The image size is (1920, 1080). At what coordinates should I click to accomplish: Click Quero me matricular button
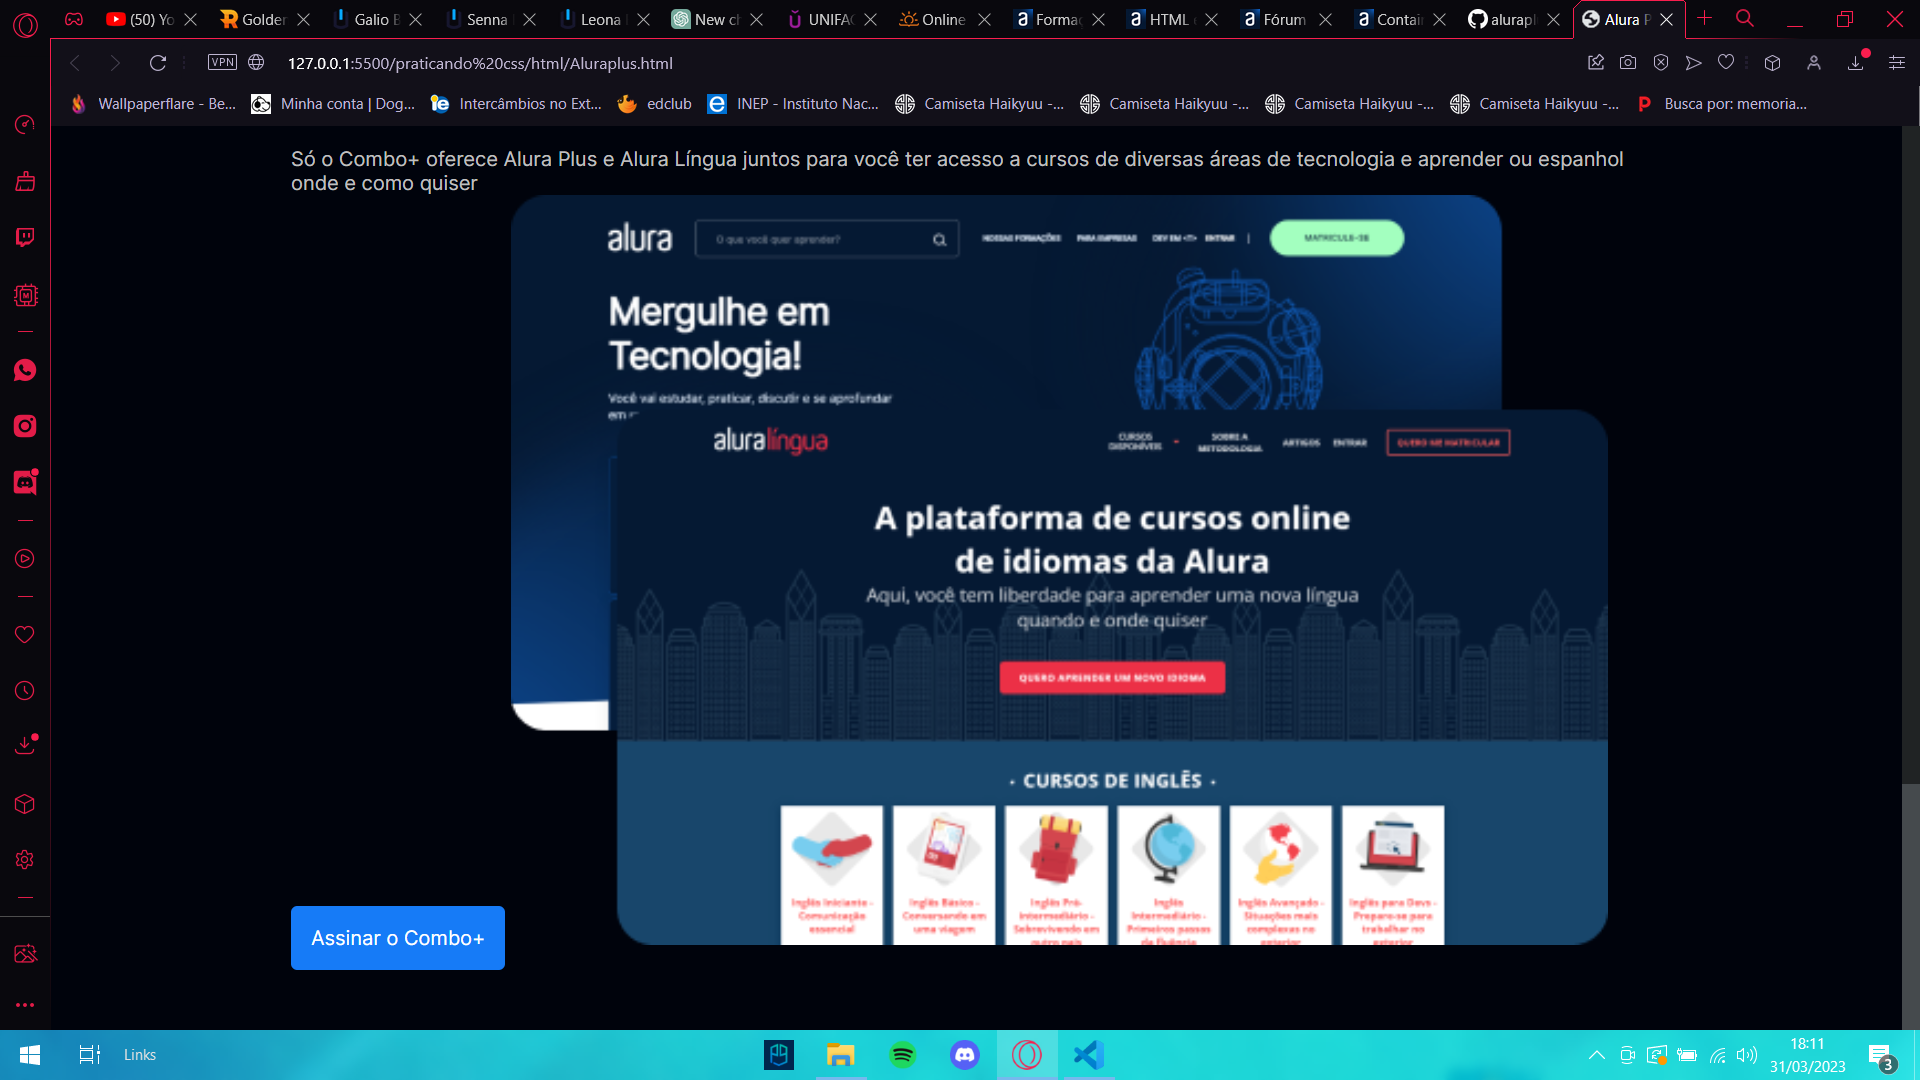pos(1447,442)
